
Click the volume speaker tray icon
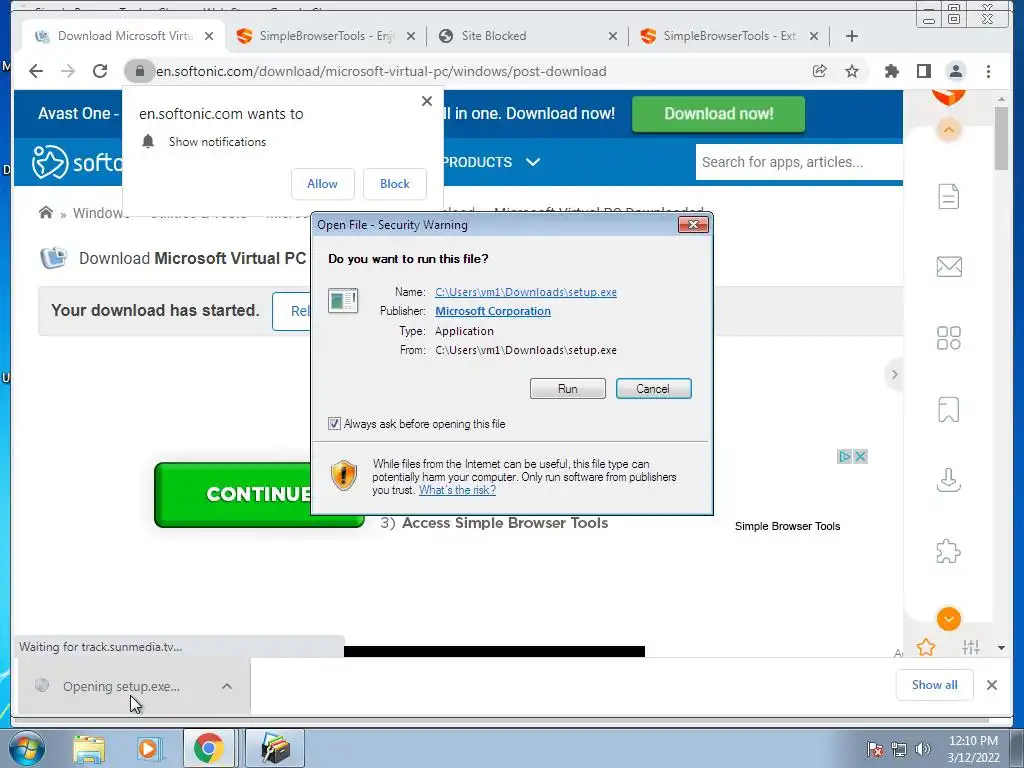[x=922, y=749]
